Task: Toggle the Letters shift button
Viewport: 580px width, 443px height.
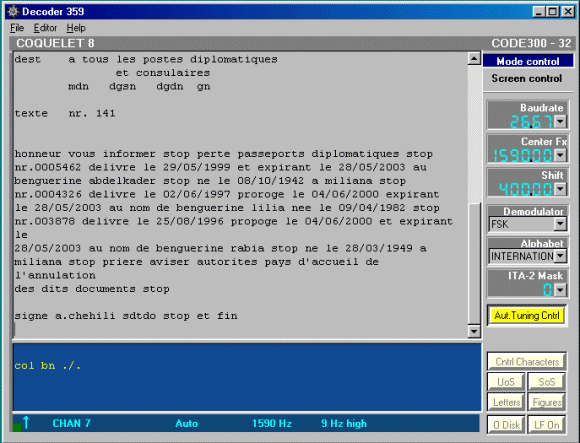Action: [x=506, y=402]
